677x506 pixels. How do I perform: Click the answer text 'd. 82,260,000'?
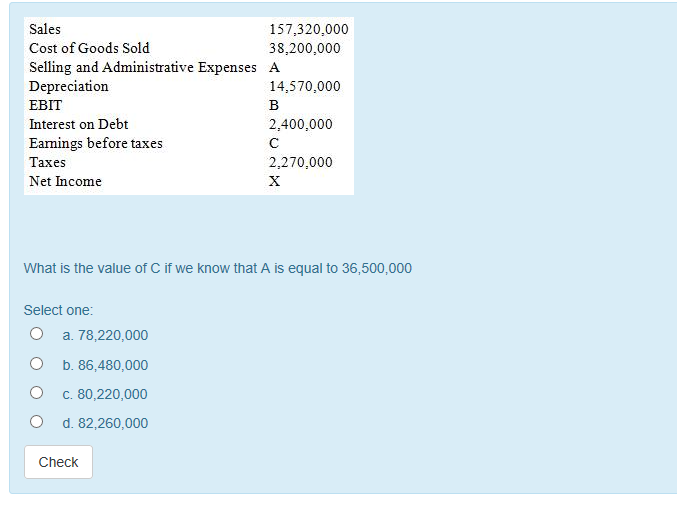click(105, 423)
